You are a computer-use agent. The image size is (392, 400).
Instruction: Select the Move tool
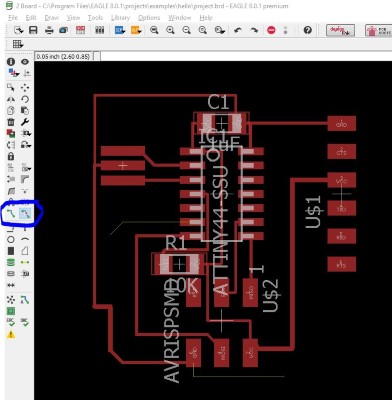click(x=25, y=88)
